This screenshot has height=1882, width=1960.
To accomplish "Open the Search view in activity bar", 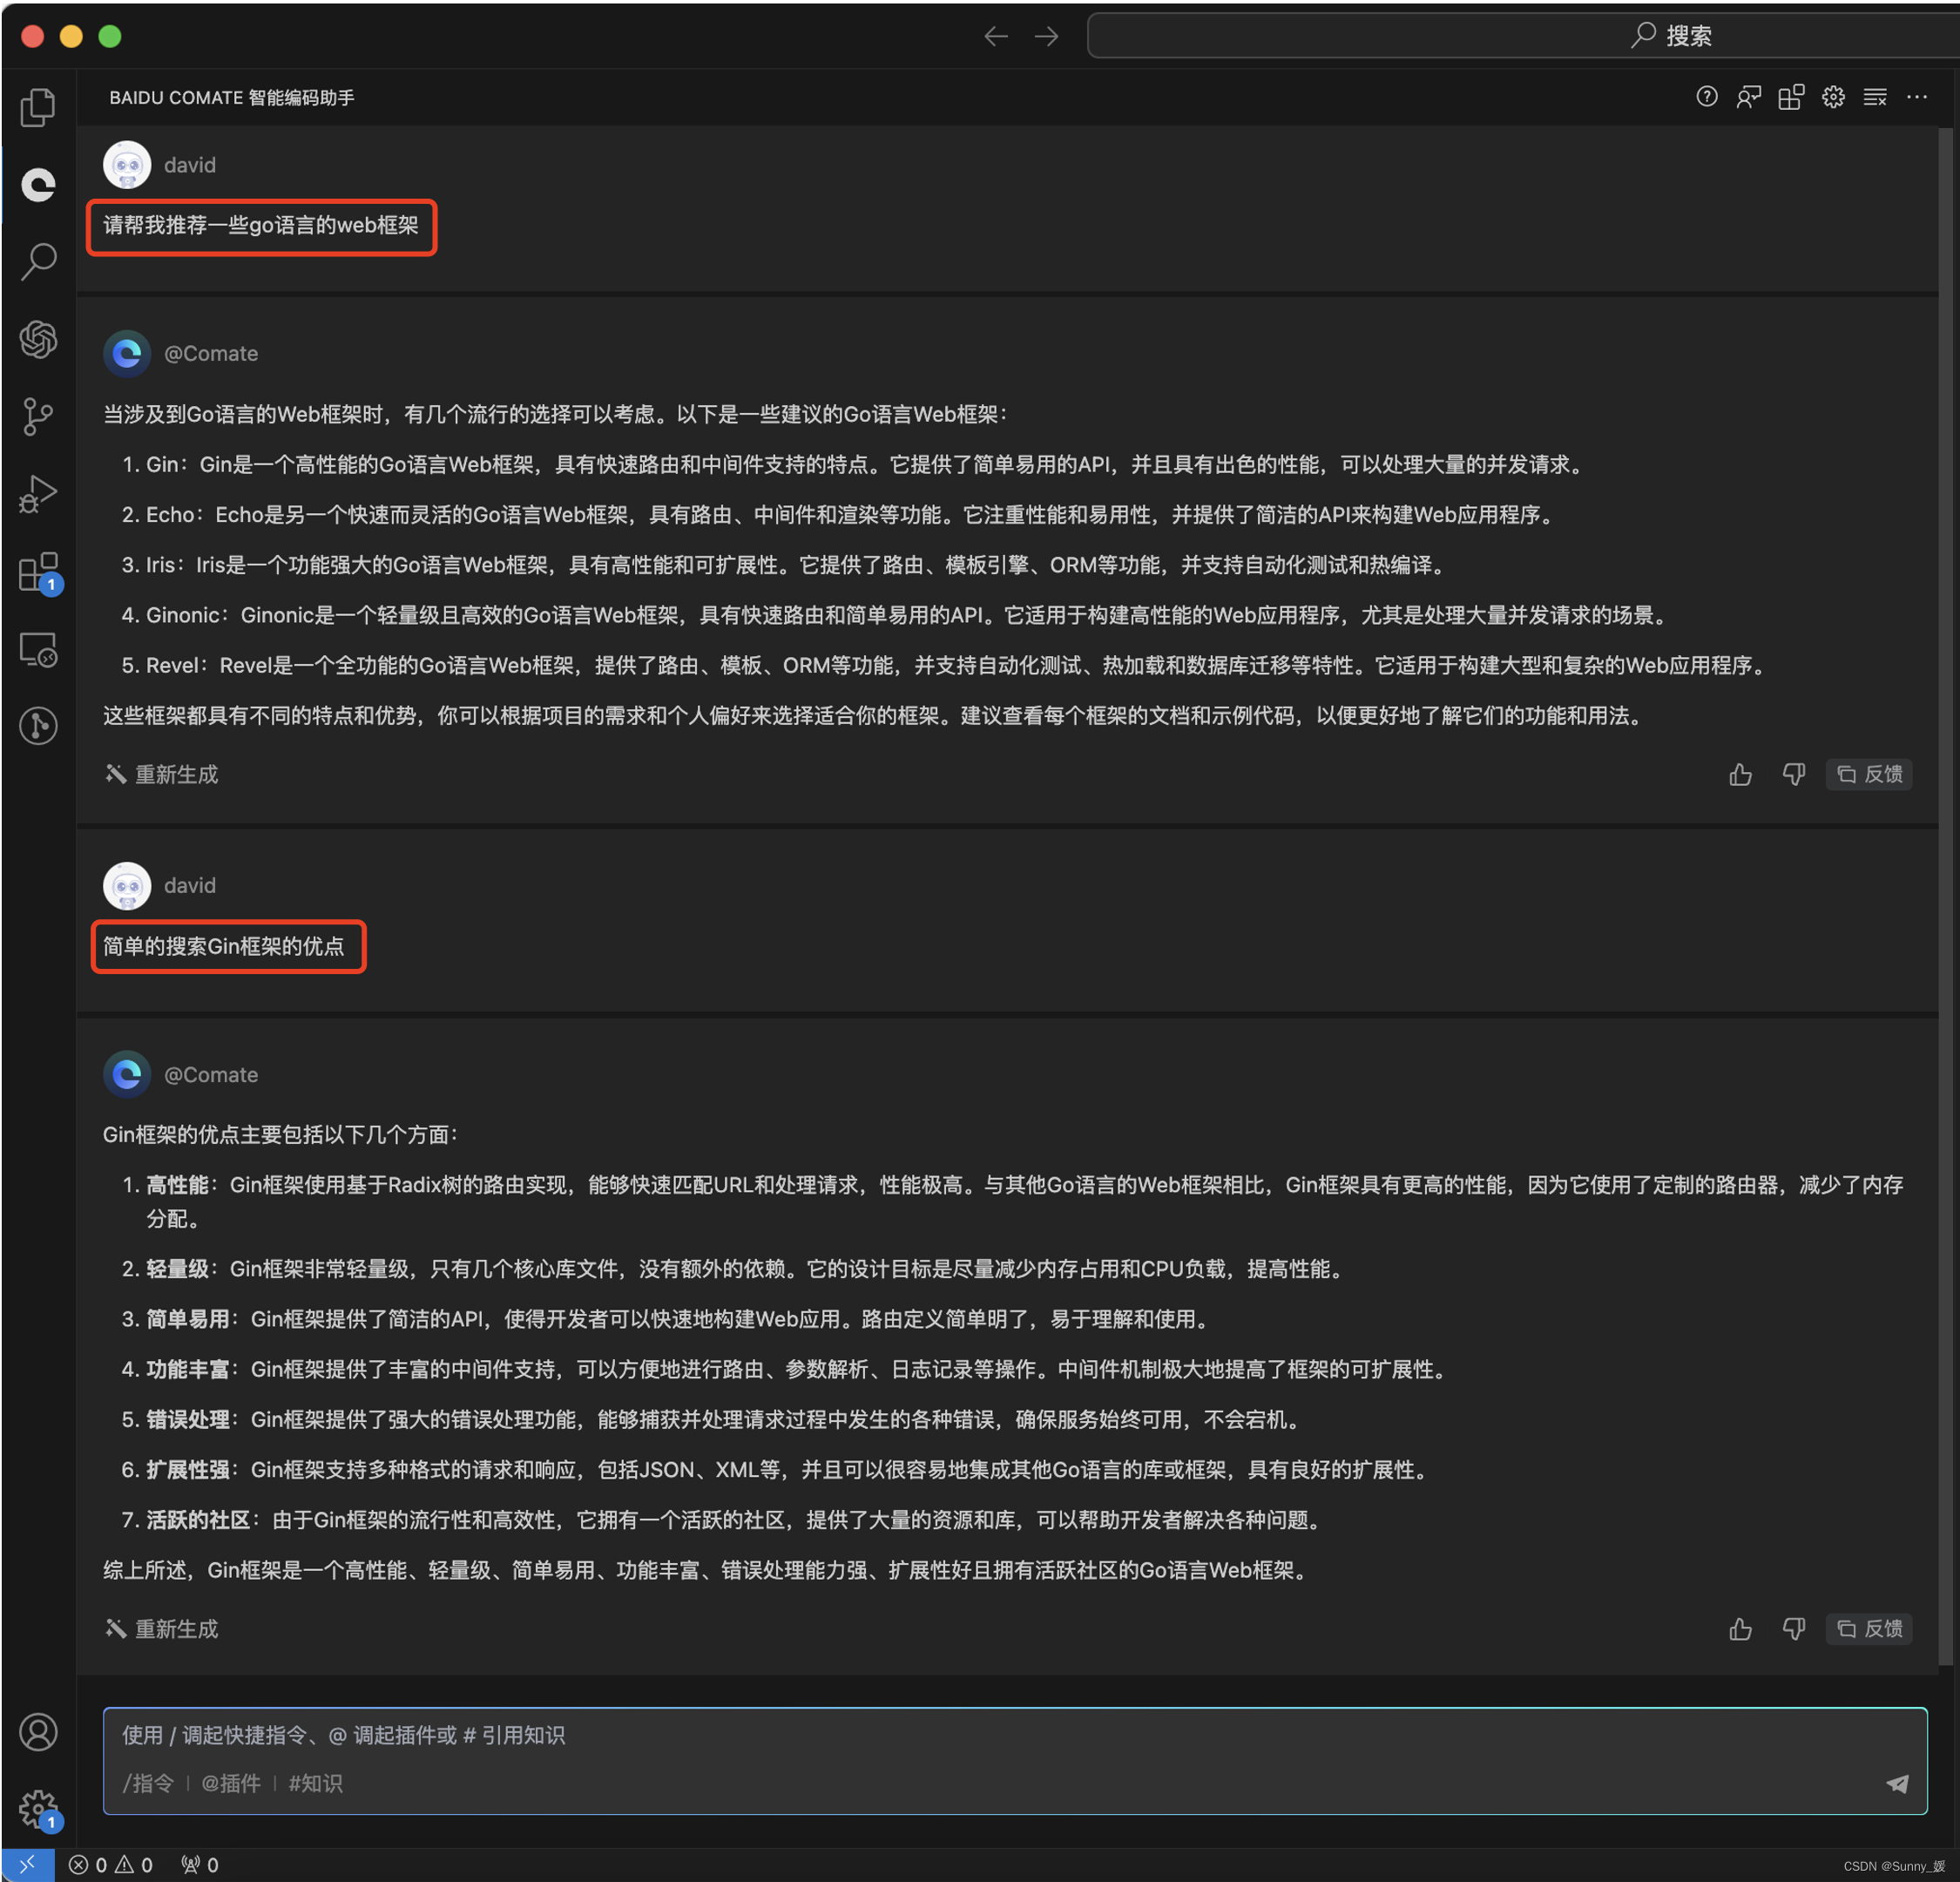I will pyautogui.click(x=38, y=261).
